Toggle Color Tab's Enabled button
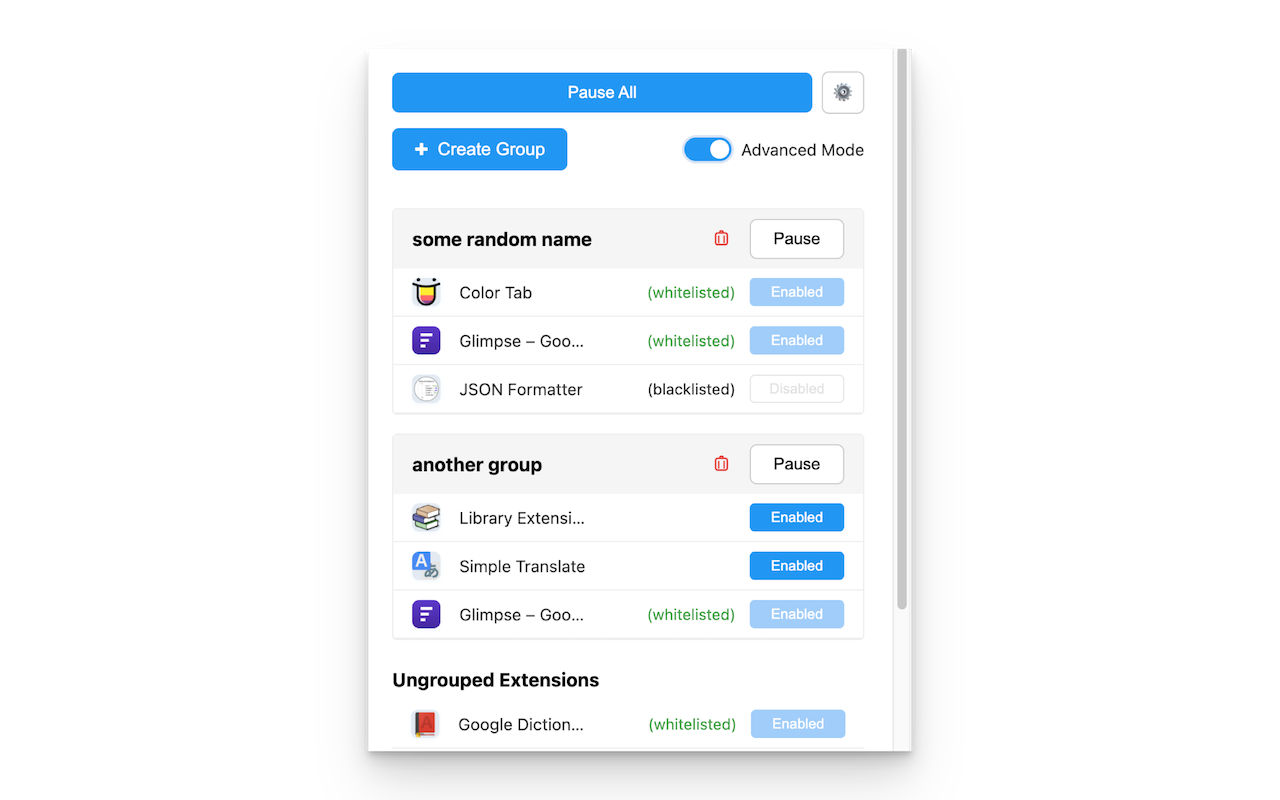The width and height of the screenshot is (1280, 800). (797, 292)
